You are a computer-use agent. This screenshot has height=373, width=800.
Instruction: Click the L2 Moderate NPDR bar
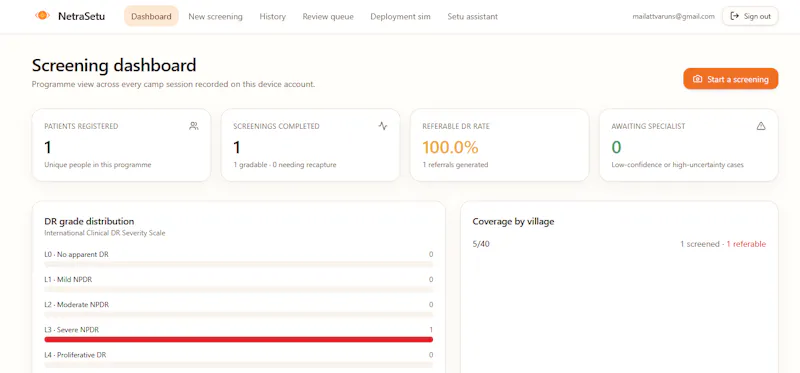tap(239, 314)
